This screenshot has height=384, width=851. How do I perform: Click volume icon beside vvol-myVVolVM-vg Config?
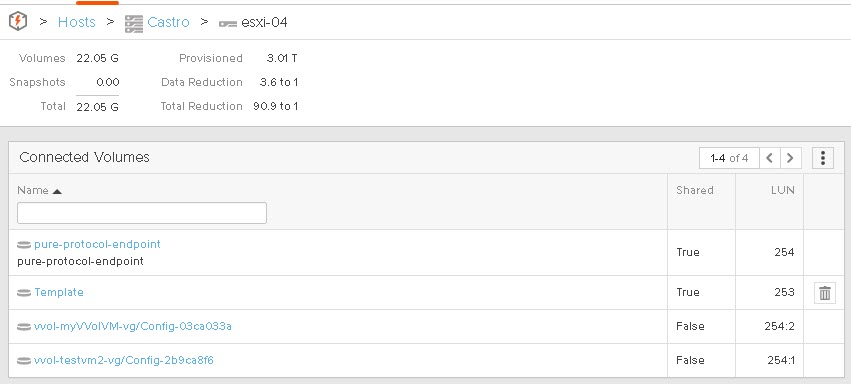click(24, 327)
